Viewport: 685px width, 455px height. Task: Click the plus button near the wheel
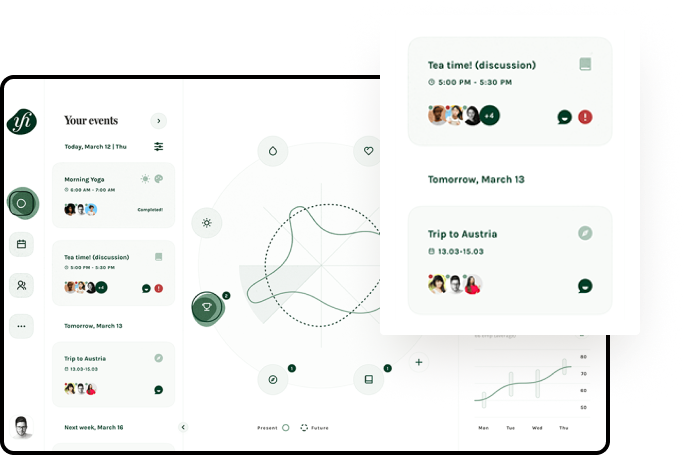pyautogui.click(x=419, y=362)
